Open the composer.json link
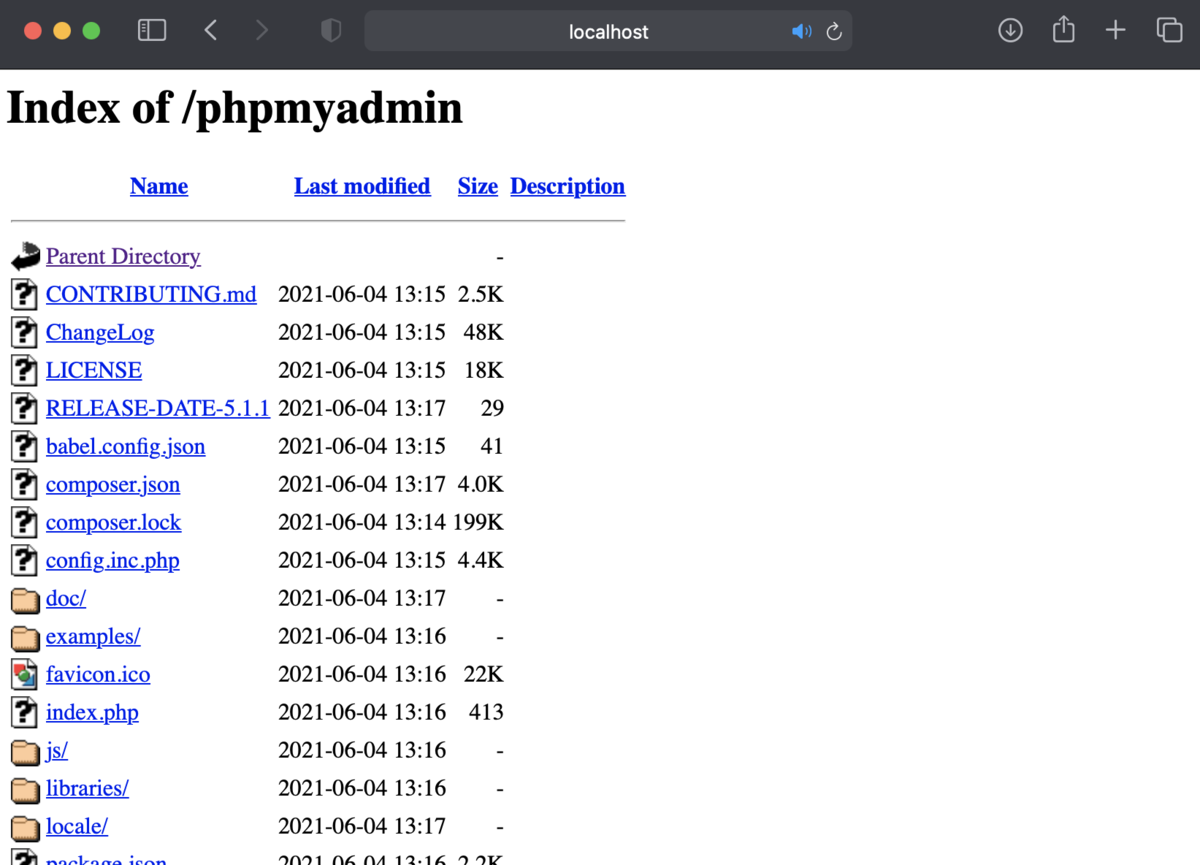The width and height of the screenshot is (1200, 865). [x=113, y=485]
